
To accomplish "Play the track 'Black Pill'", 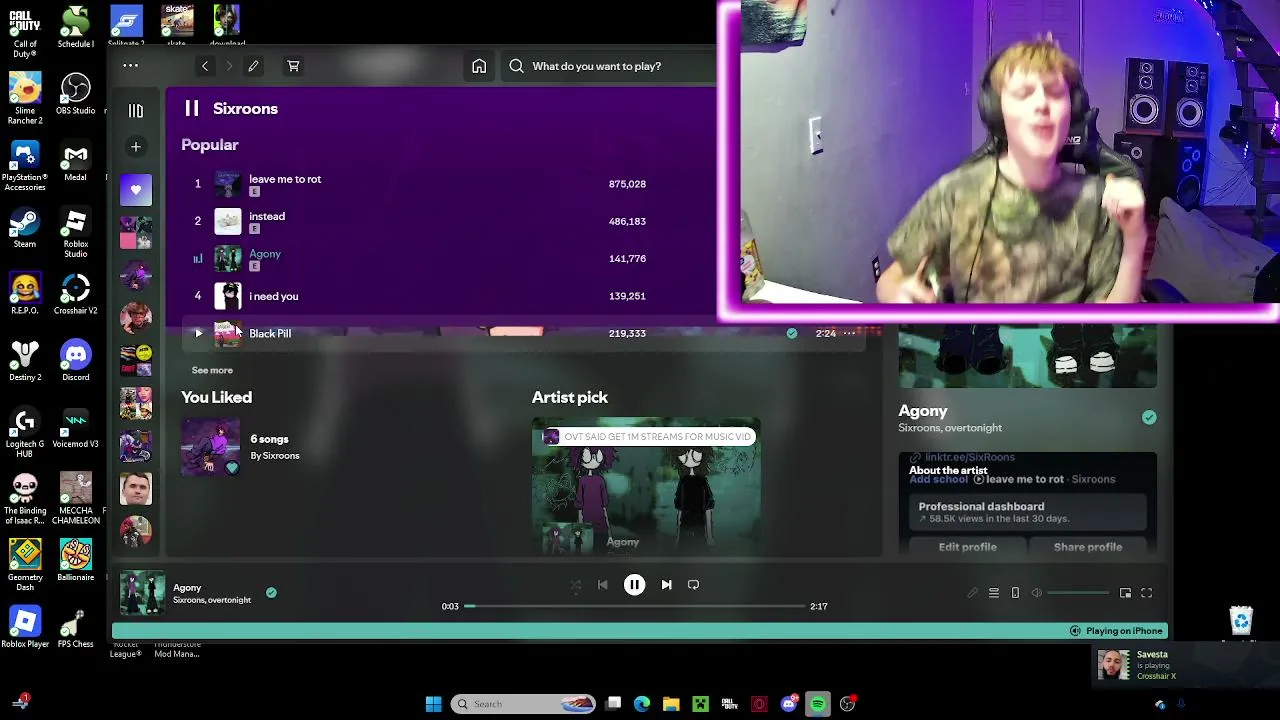I will (x=198, y=333).
